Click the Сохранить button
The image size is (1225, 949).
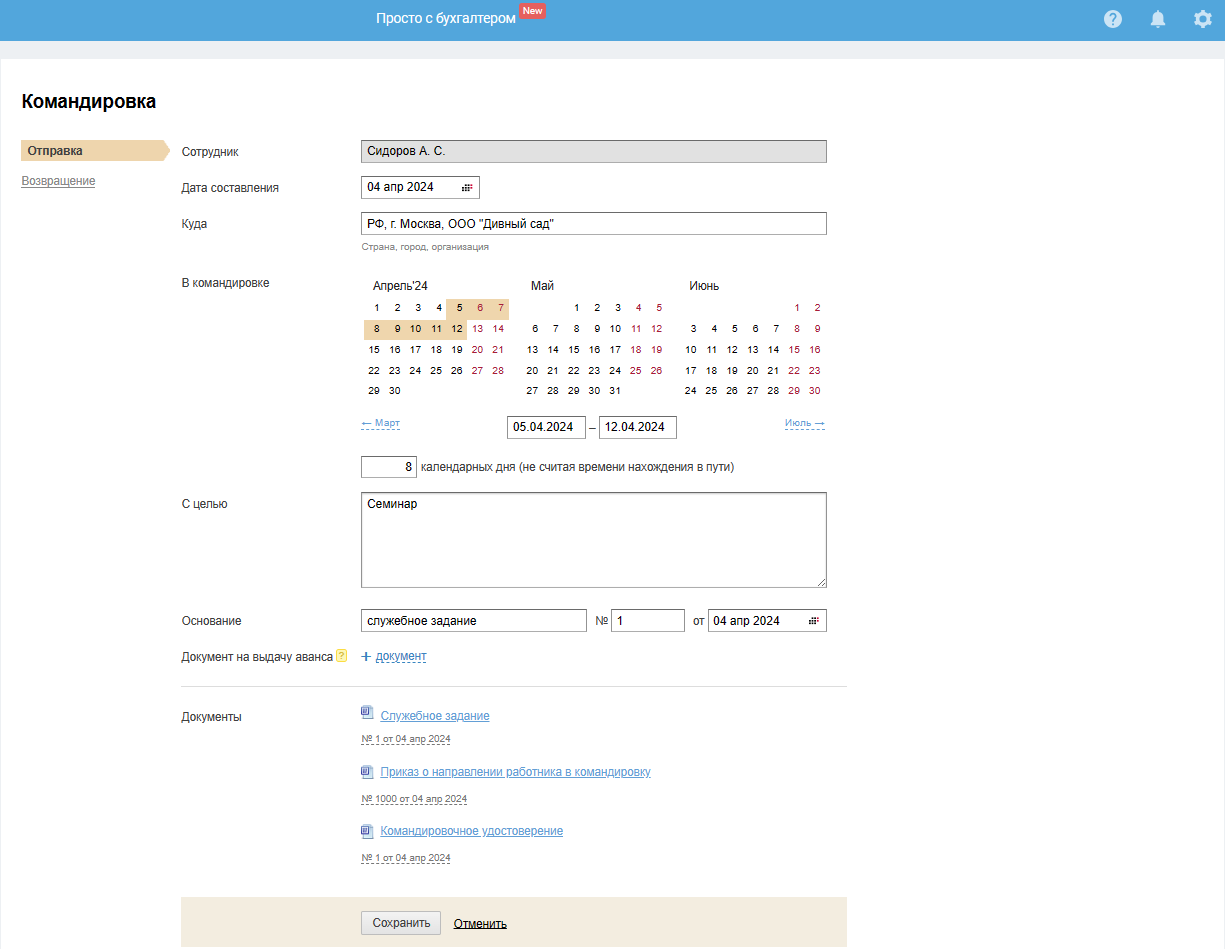pos(401,923)
